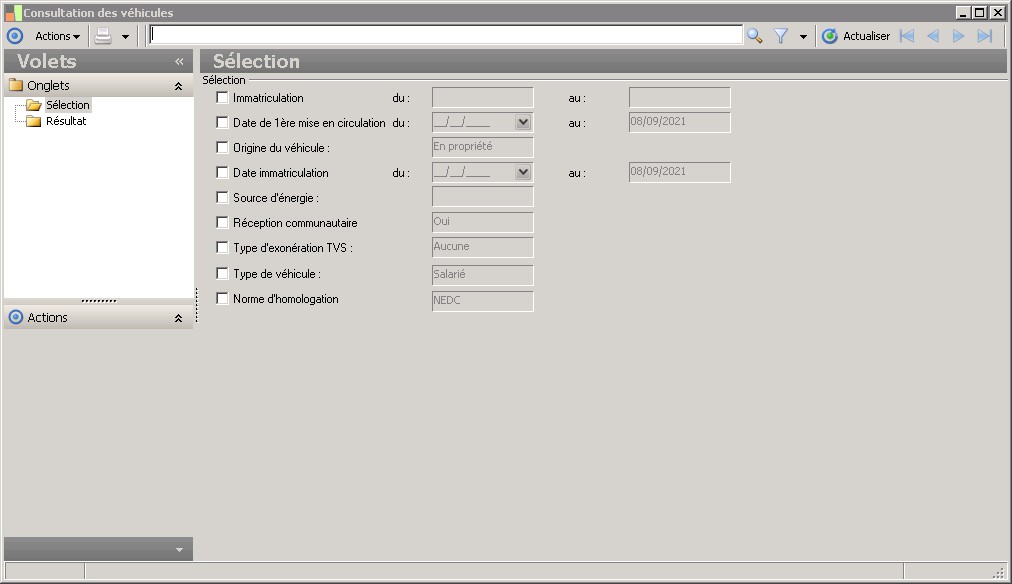Enable Date immatriculation checkbox
The height and width of the screenshot is (584, 1012).
[x=222, y=172]
